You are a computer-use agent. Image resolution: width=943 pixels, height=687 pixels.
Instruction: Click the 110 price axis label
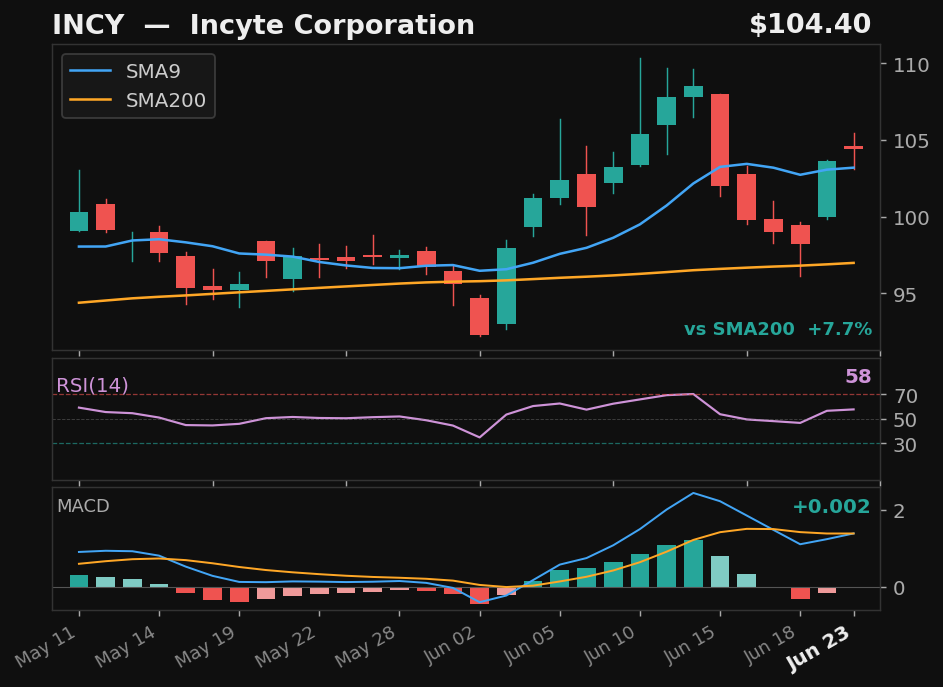coord(911,65)
